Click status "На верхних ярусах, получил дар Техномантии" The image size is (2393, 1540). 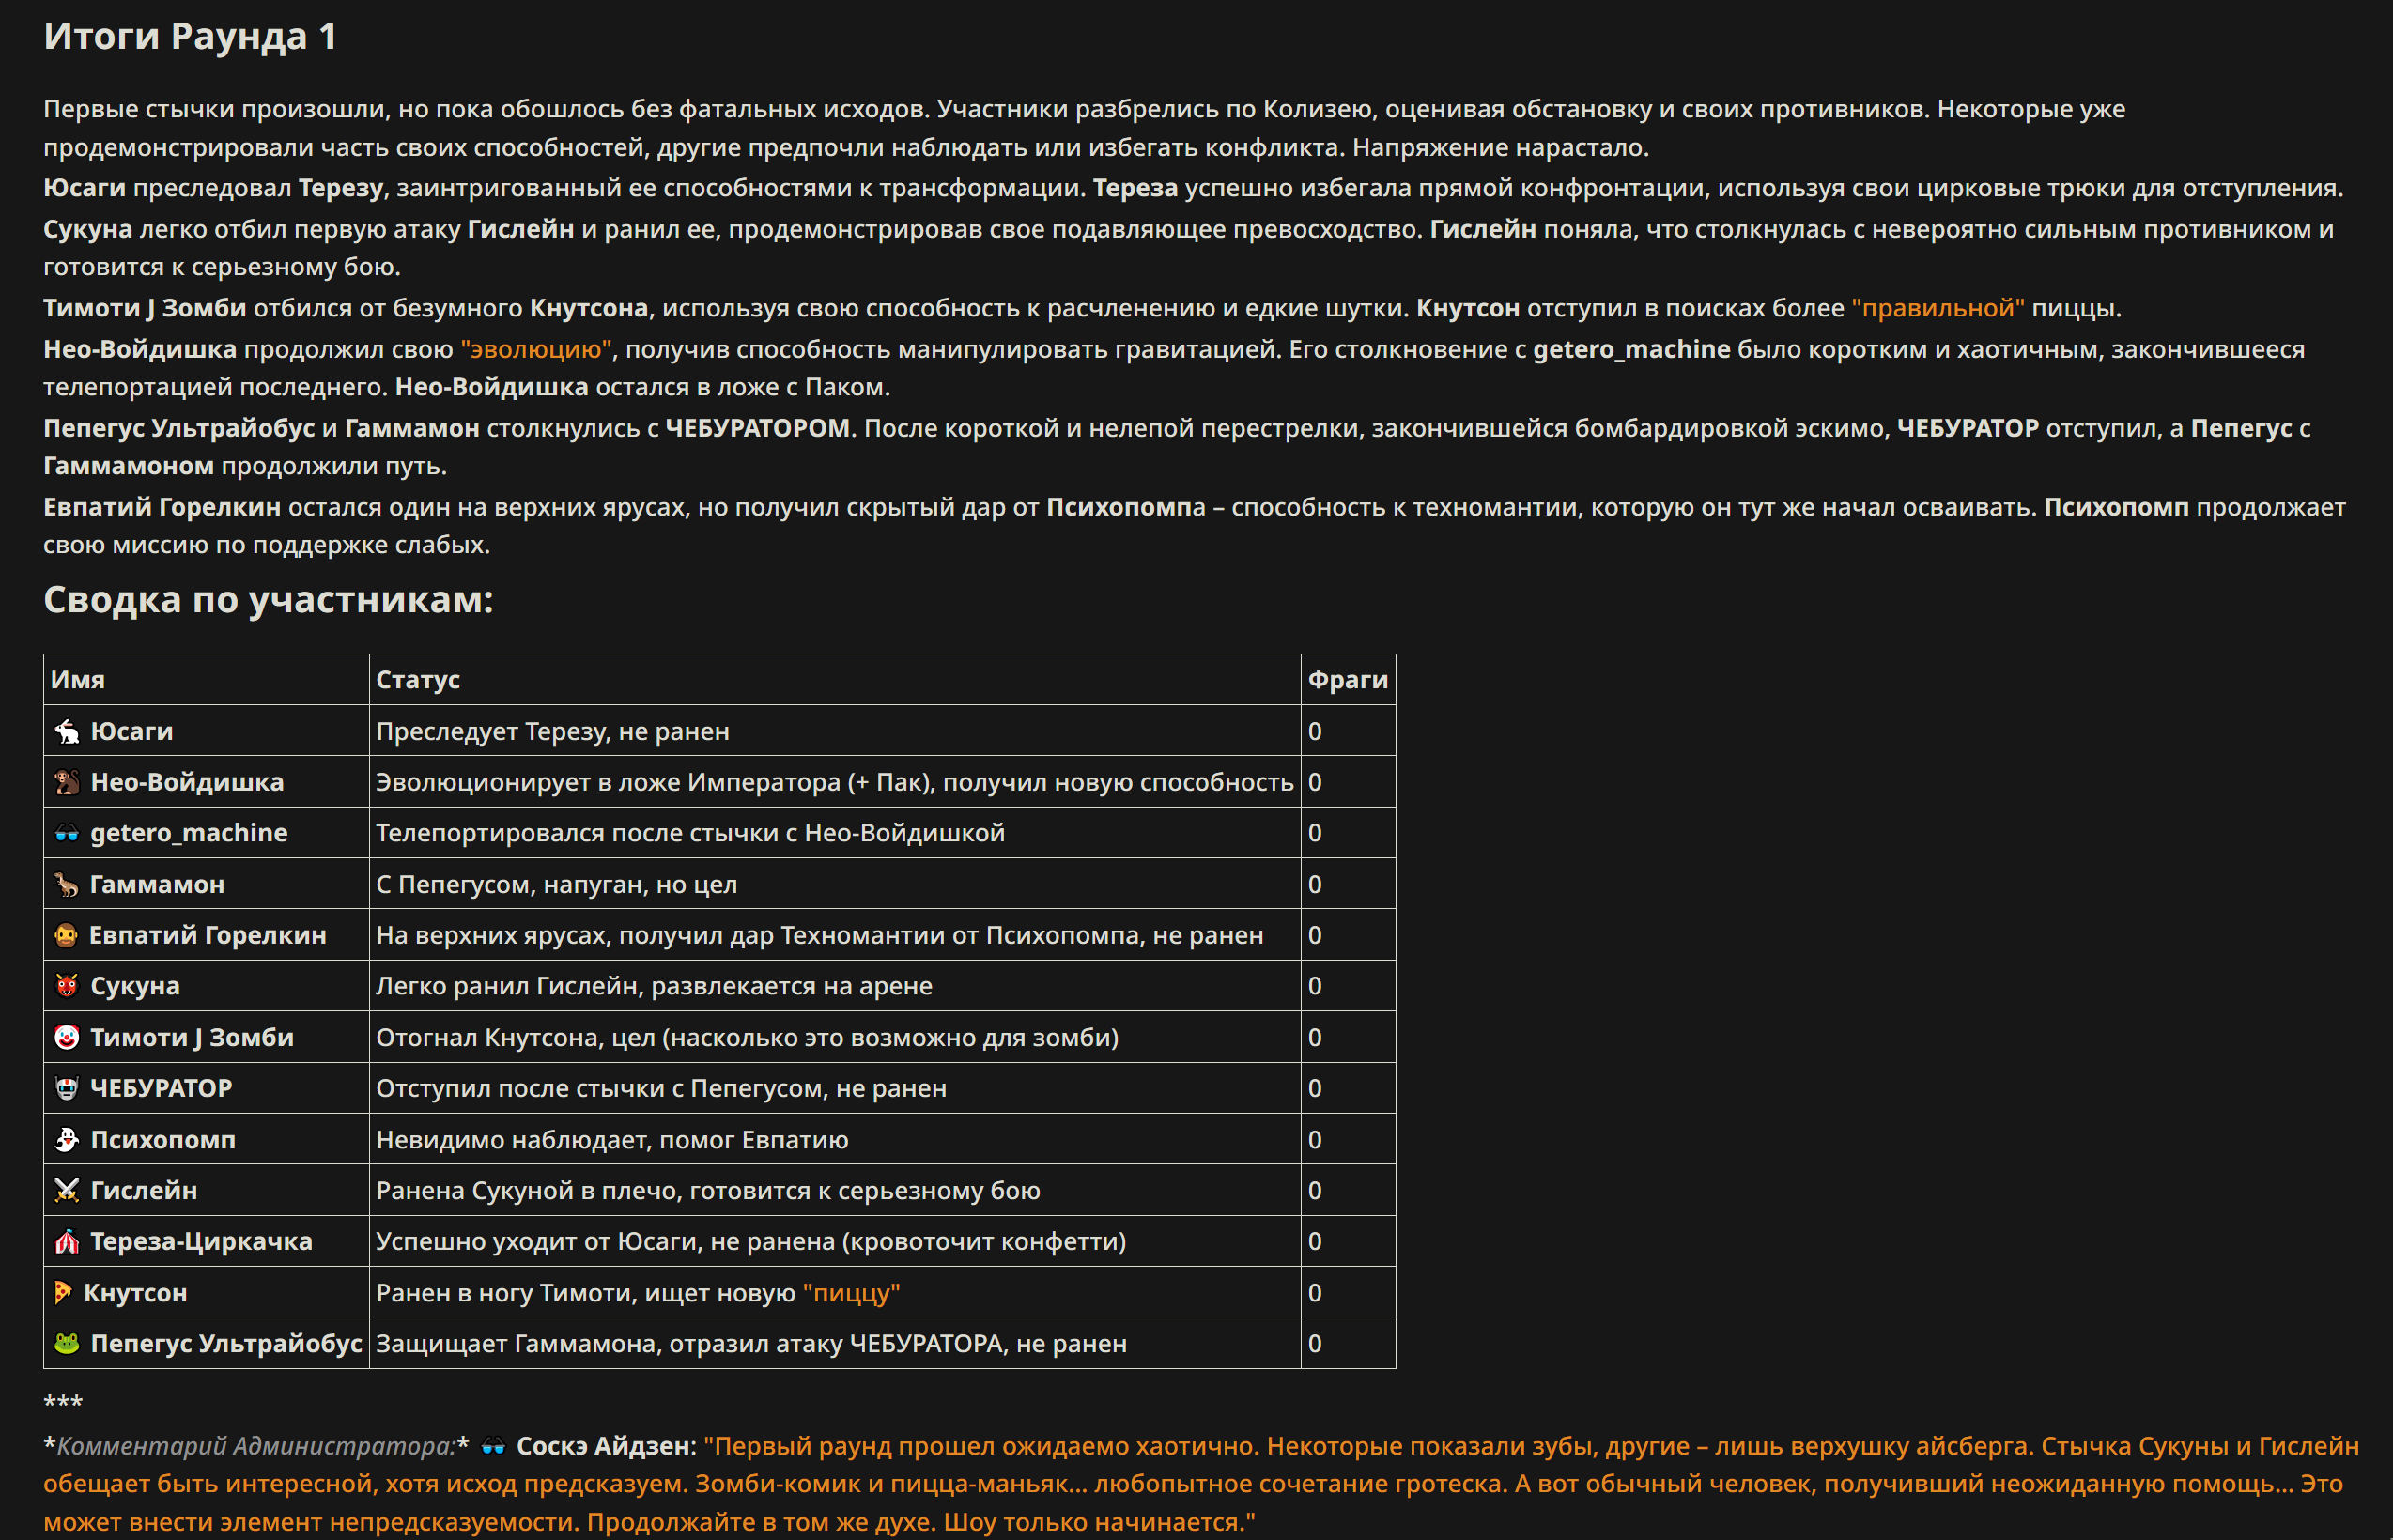click(661, 936)
